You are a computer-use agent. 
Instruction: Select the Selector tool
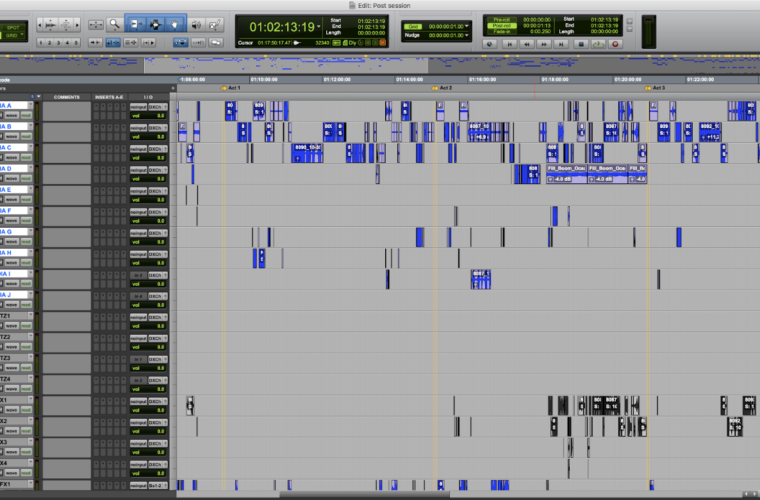[x=155, y=24]
